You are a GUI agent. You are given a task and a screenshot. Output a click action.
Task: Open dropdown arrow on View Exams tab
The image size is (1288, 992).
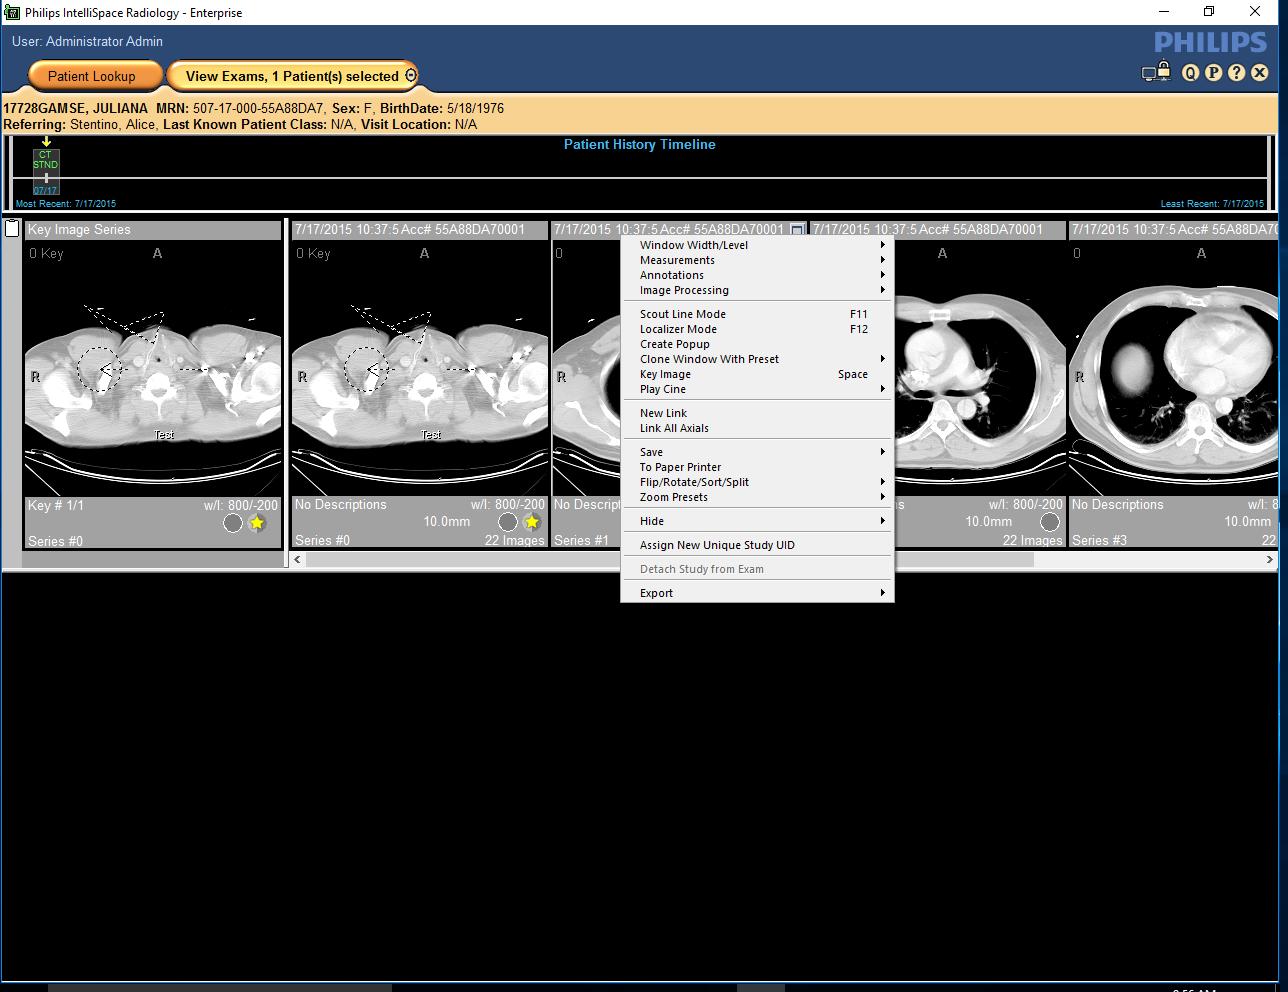coord(410,76)
